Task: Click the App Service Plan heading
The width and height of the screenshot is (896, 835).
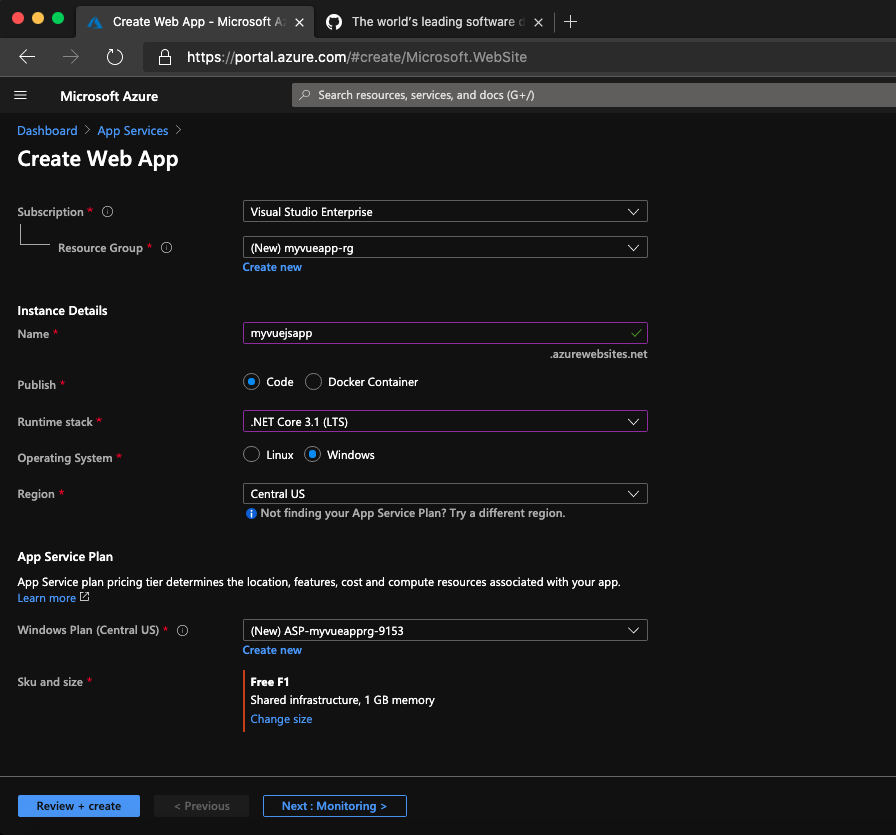Action: 65,557
